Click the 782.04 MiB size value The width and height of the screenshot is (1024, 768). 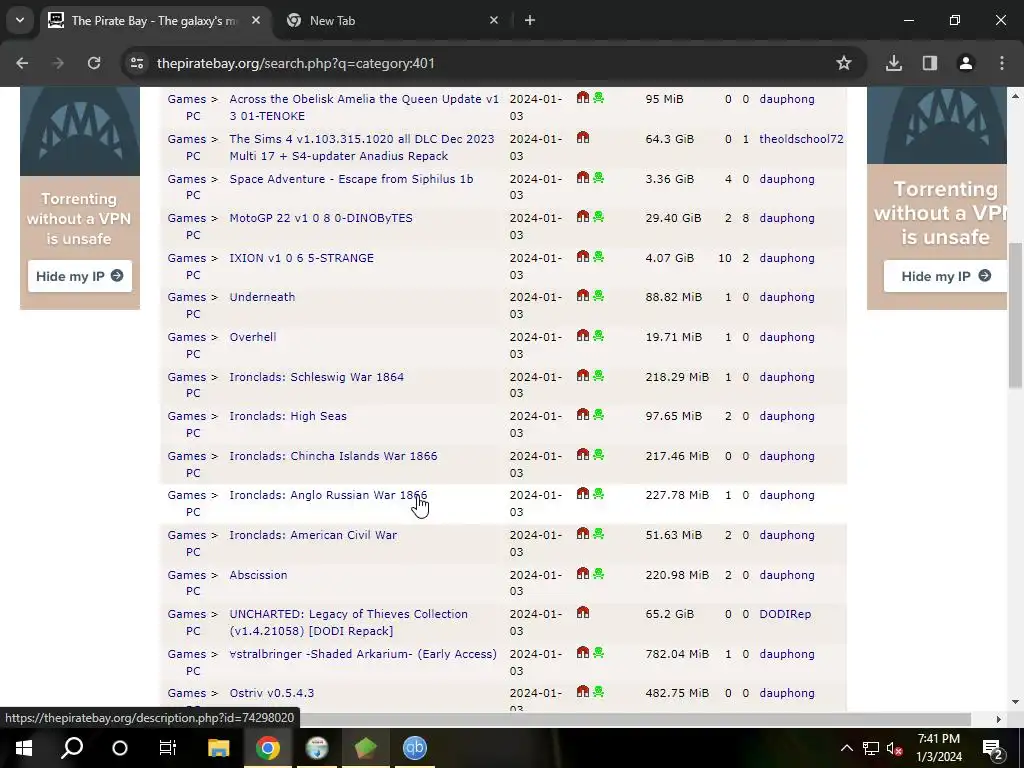[677, 654]
